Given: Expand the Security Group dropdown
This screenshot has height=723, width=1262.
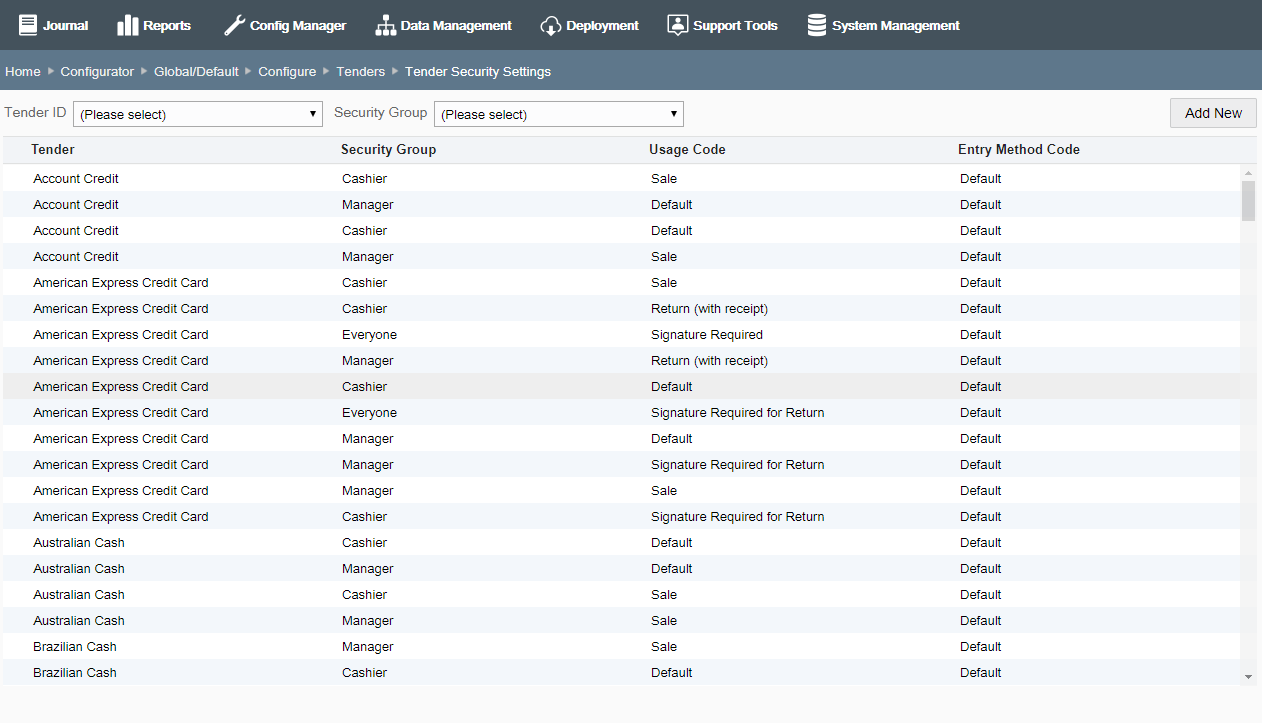Looking at the screenshot, I should click(x=557, y=113).
